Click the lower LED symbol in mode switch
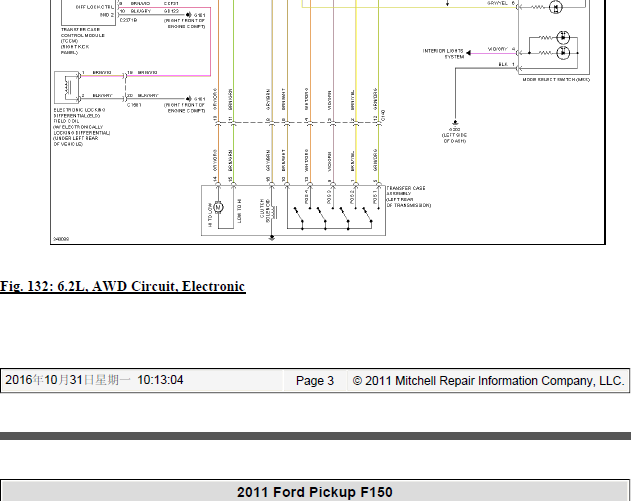The width and height of the screenshot is (631, 501). tap(563, 52)
